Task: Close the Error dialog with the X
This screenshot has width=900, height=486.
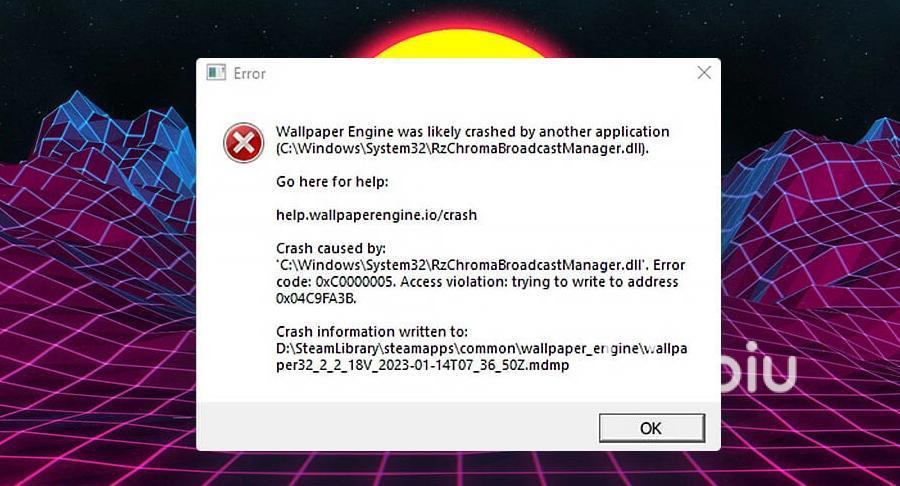Action: (x=704, y=72)
